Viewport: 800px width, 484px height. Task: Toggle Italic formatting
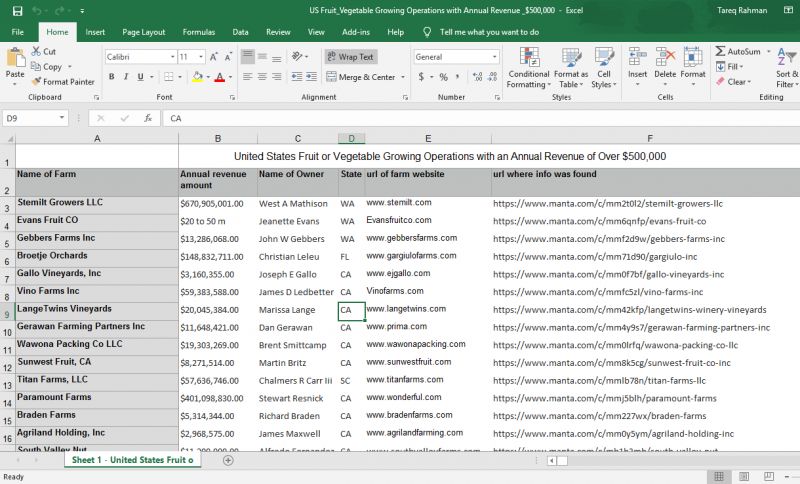[x=126, y=77]
